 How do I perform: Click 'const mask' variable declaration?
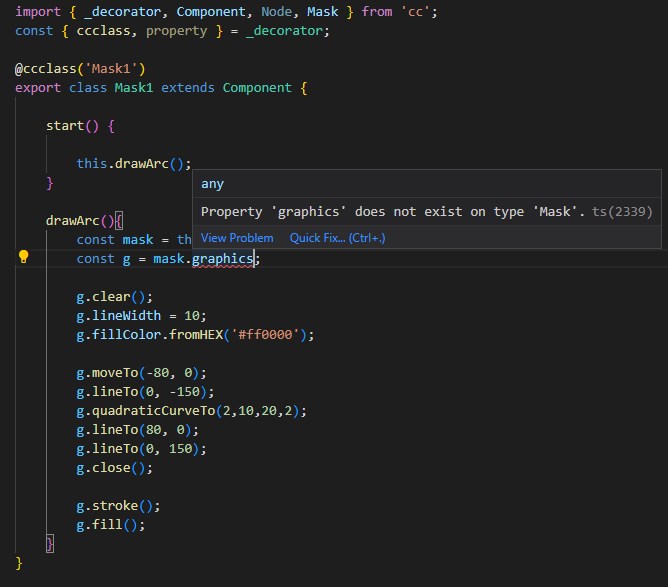point(115,240)
